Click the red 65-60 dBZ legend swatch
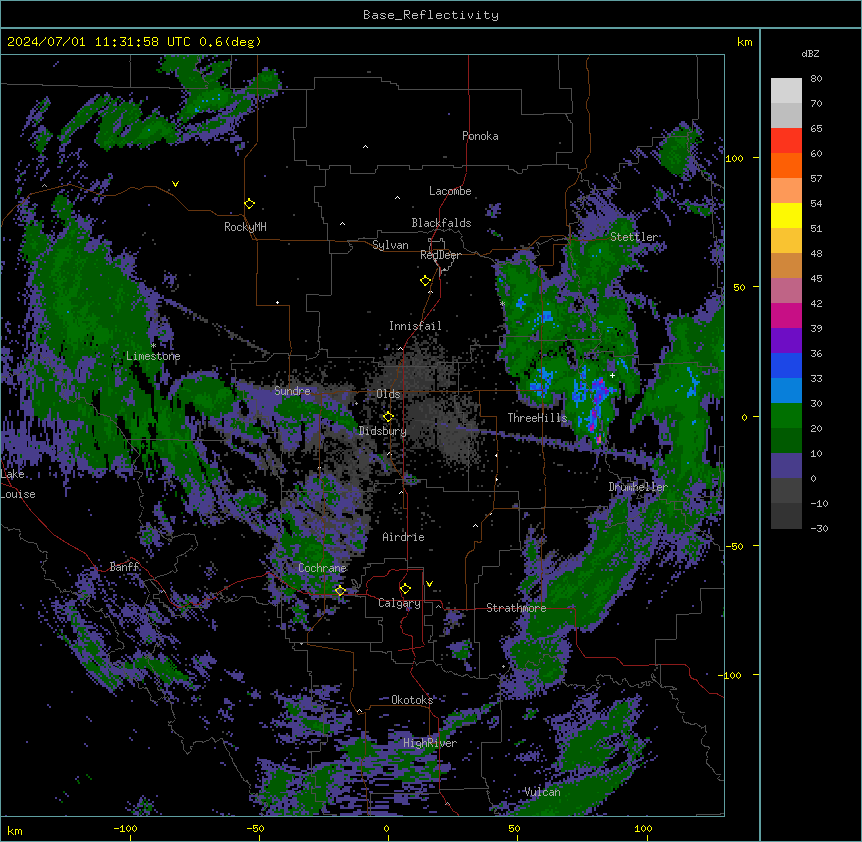This screenshot has width=862, height=842. [x=786, y=141]
